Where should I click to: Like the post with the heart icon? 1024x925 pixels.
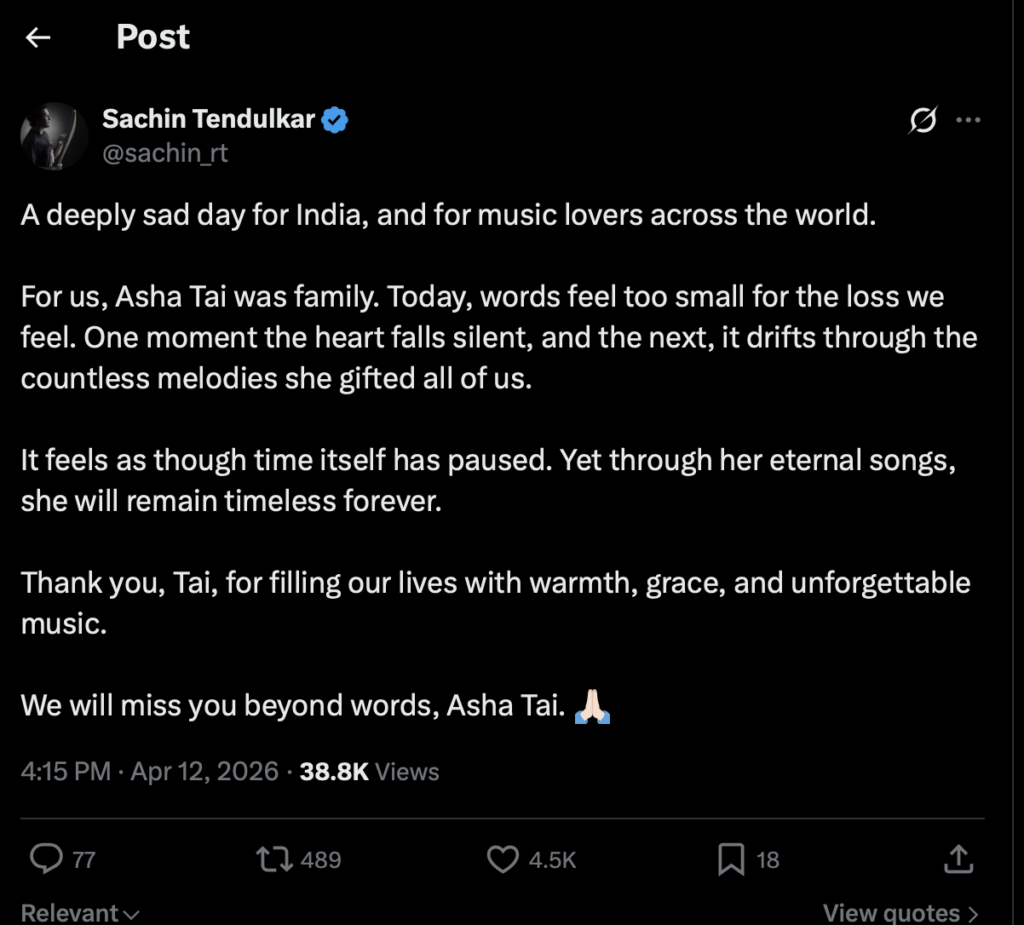(502, 859)
